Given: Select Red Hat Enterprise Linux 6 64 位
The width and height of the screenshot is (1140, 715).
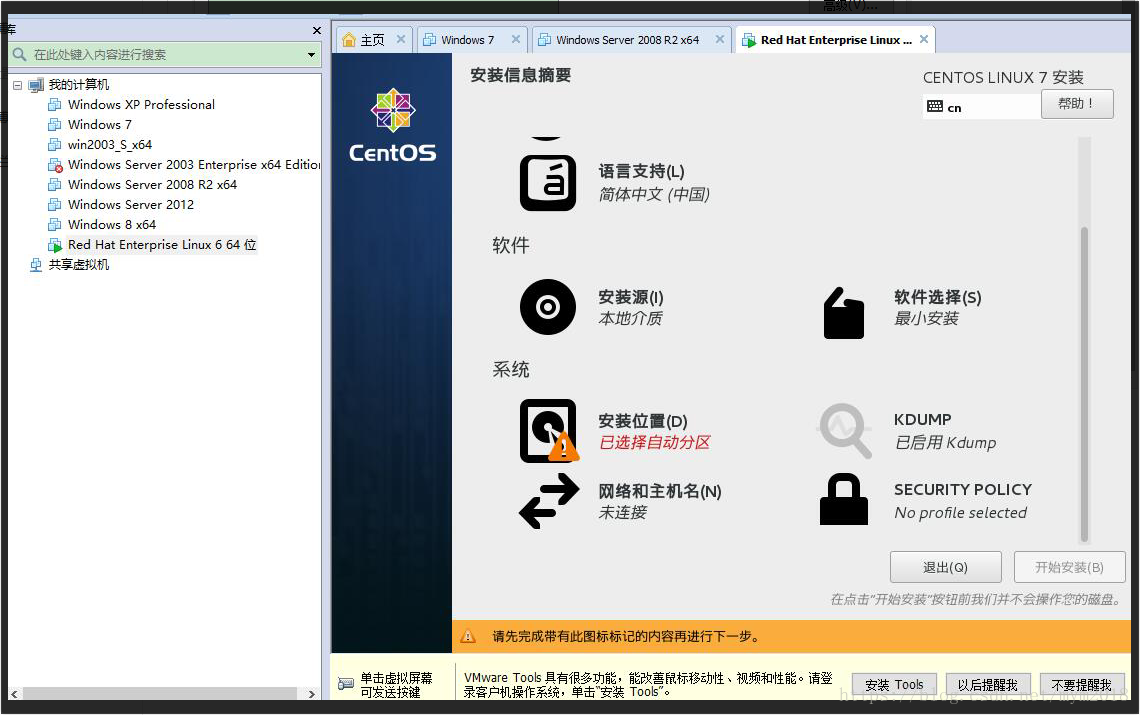Looking at the screenshot, I should coord(162,245).
